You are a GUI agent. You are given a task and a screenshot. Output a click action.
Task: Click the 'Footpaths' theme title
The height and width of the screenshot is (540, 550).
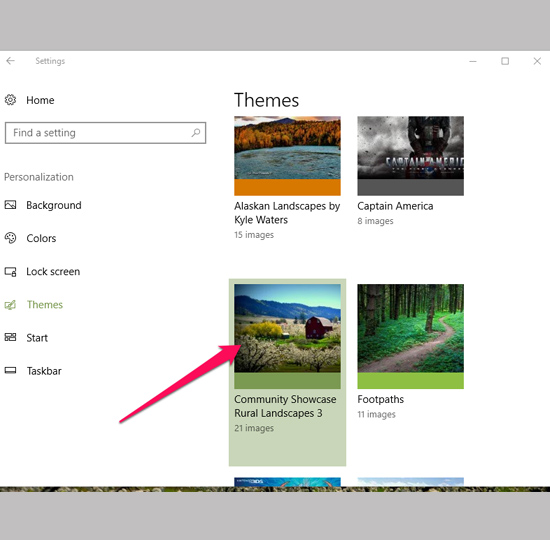381,399
